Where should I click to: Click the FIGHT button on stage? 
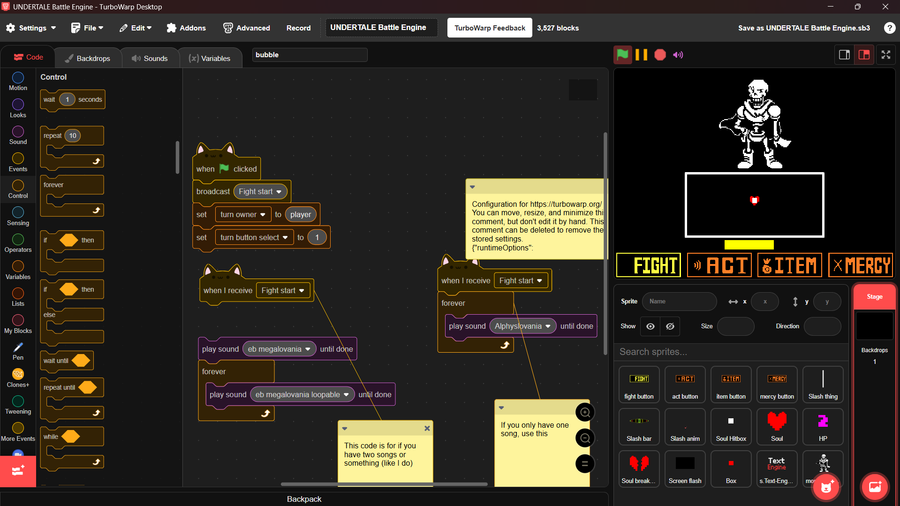[x=649, y=265]
